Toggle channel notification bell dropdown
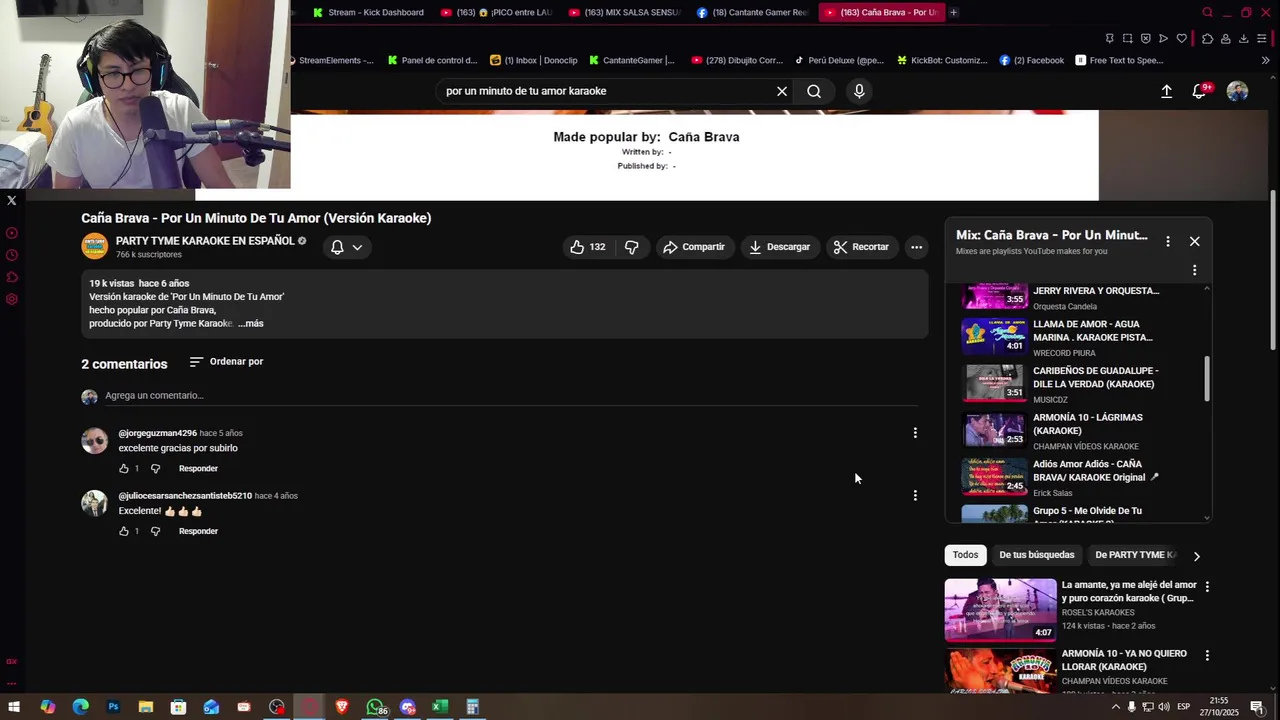The height and width of the screenshot is (720, 1280). tap(346, 247)
